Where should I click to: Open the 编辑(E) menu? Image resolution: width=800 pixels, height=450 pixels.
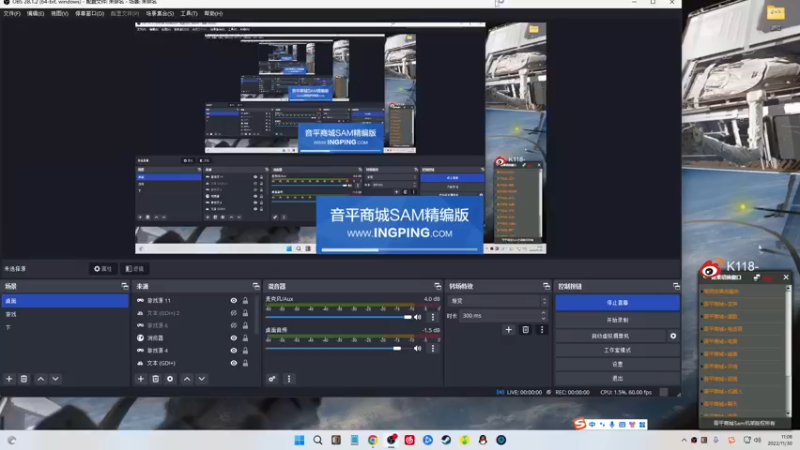[x=35, y=13]
